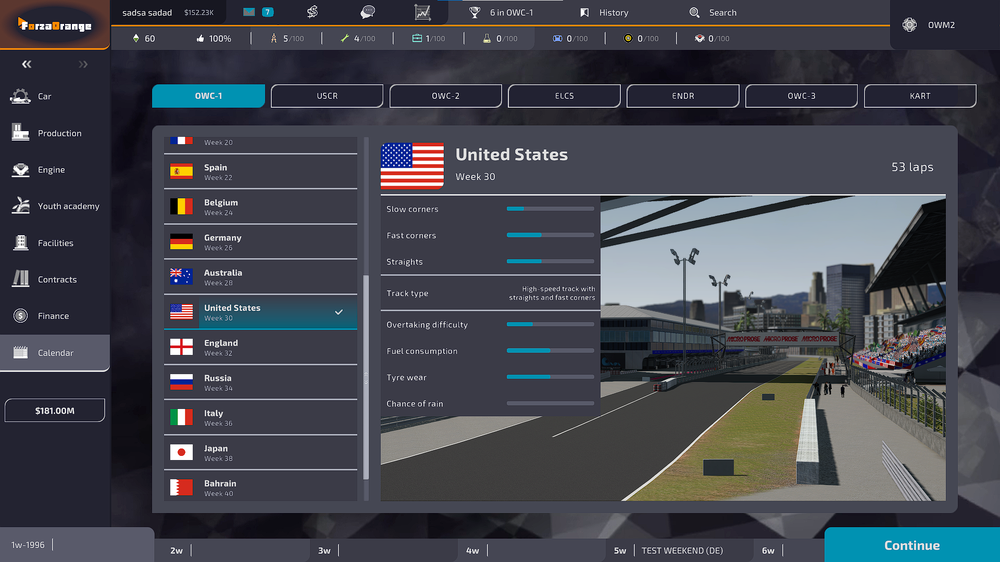The height and width of the screenshot is (562, 1000).
Task: Click the wrench mechanics 4/100 icon
Action: tap(344, 38)
